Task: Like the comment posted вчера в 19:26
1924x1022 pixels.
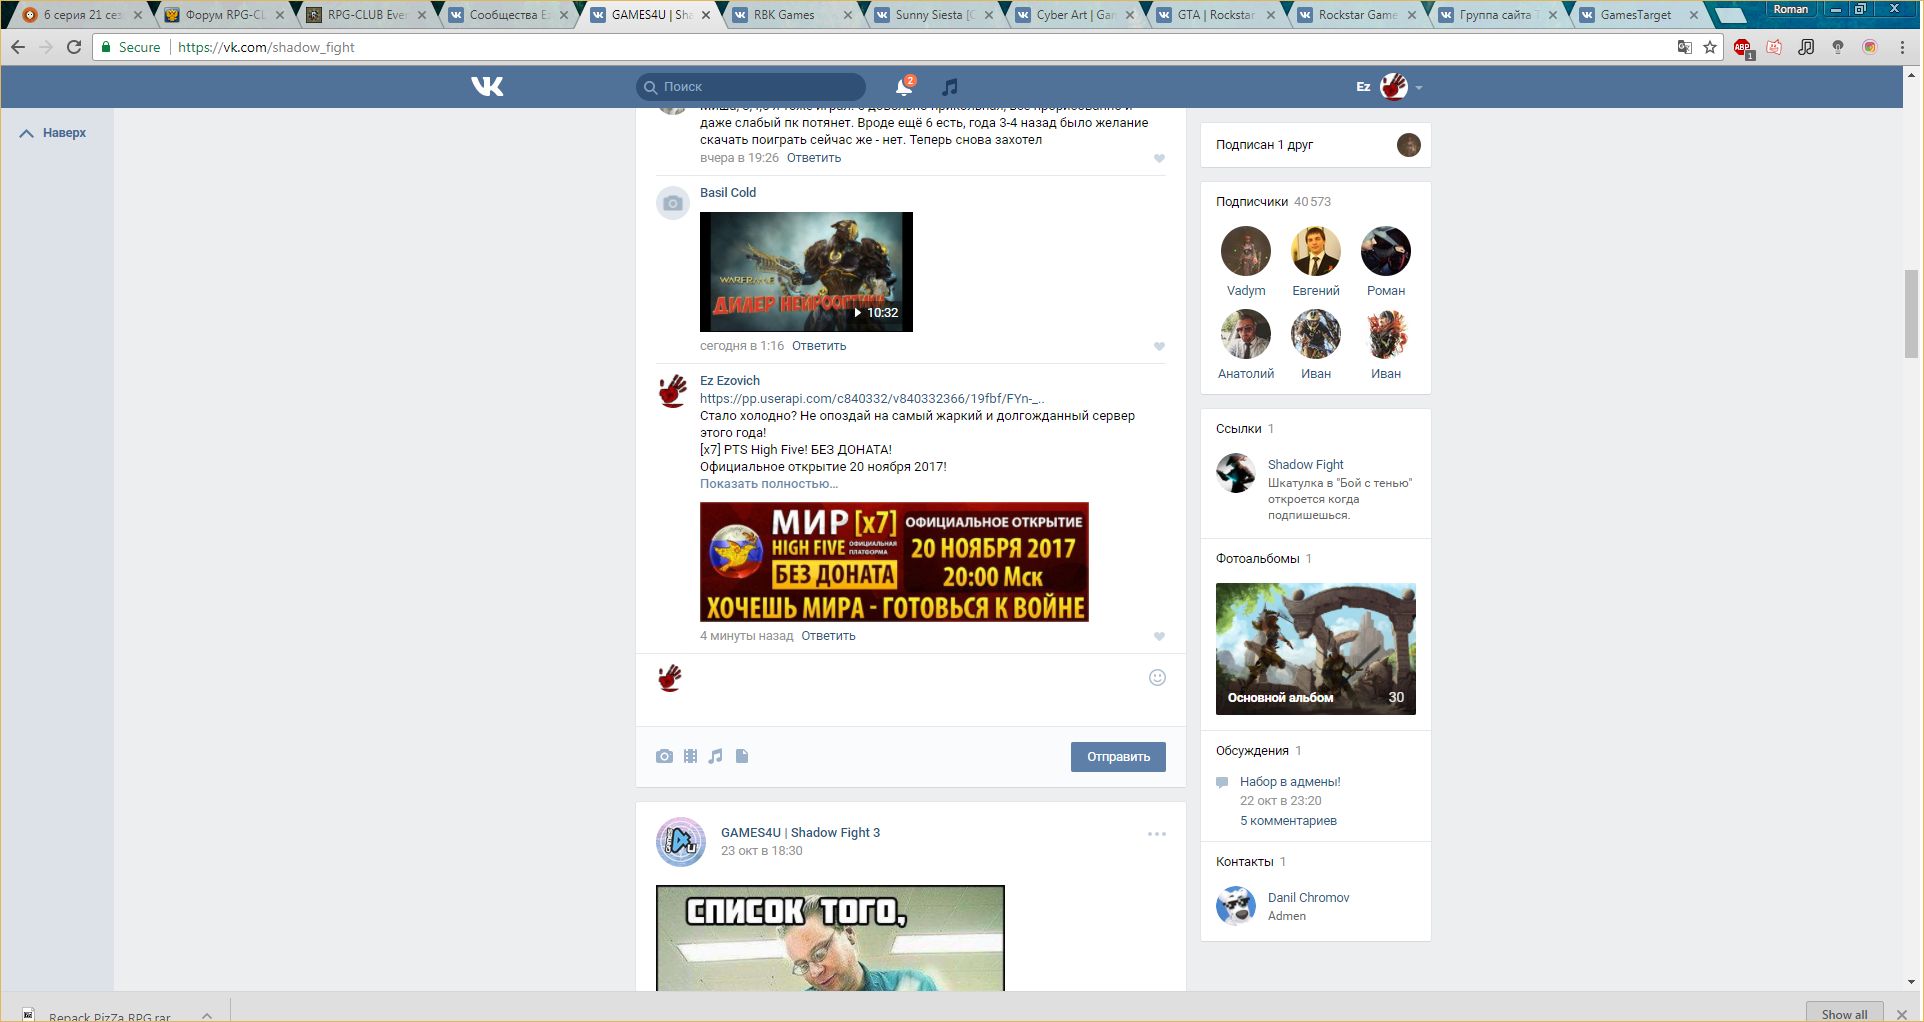Action: pyautogui.click(x=1159, y=159)
